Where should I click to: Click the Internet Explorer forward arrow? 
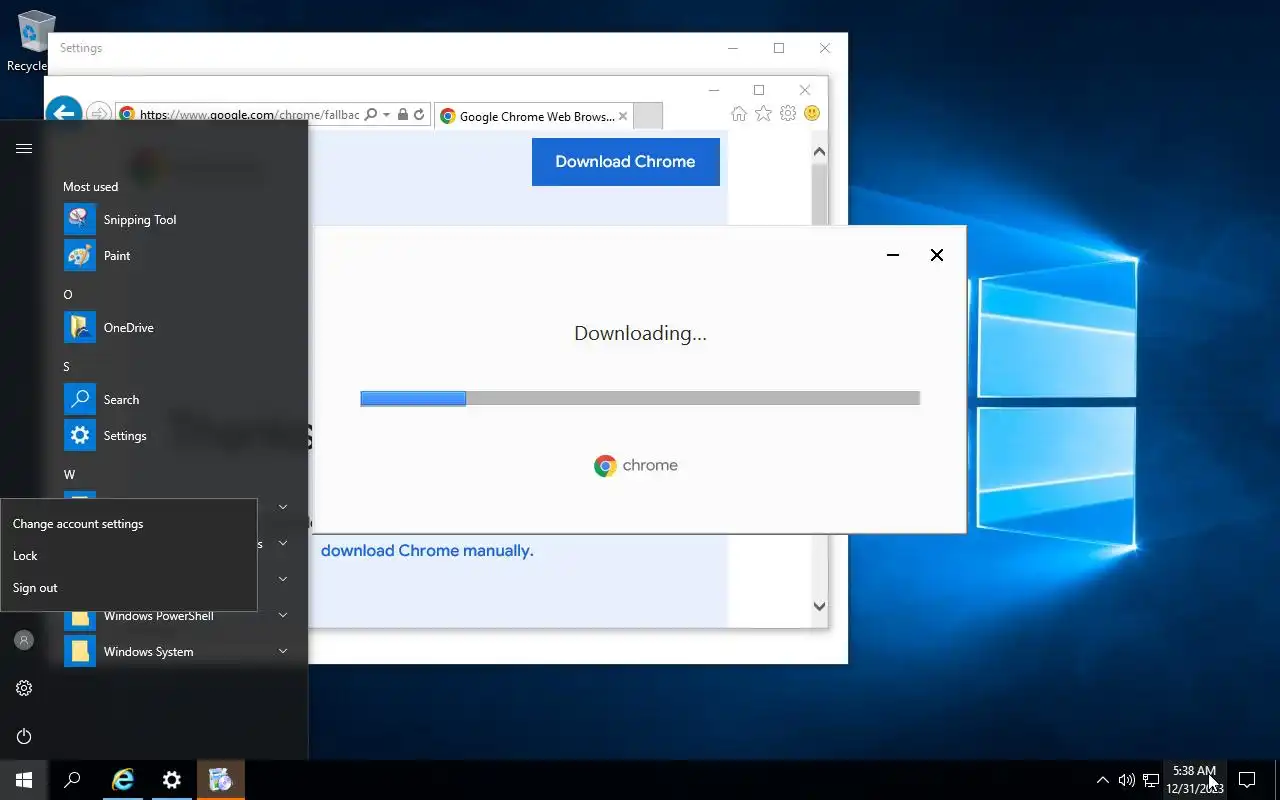[98, 114]
